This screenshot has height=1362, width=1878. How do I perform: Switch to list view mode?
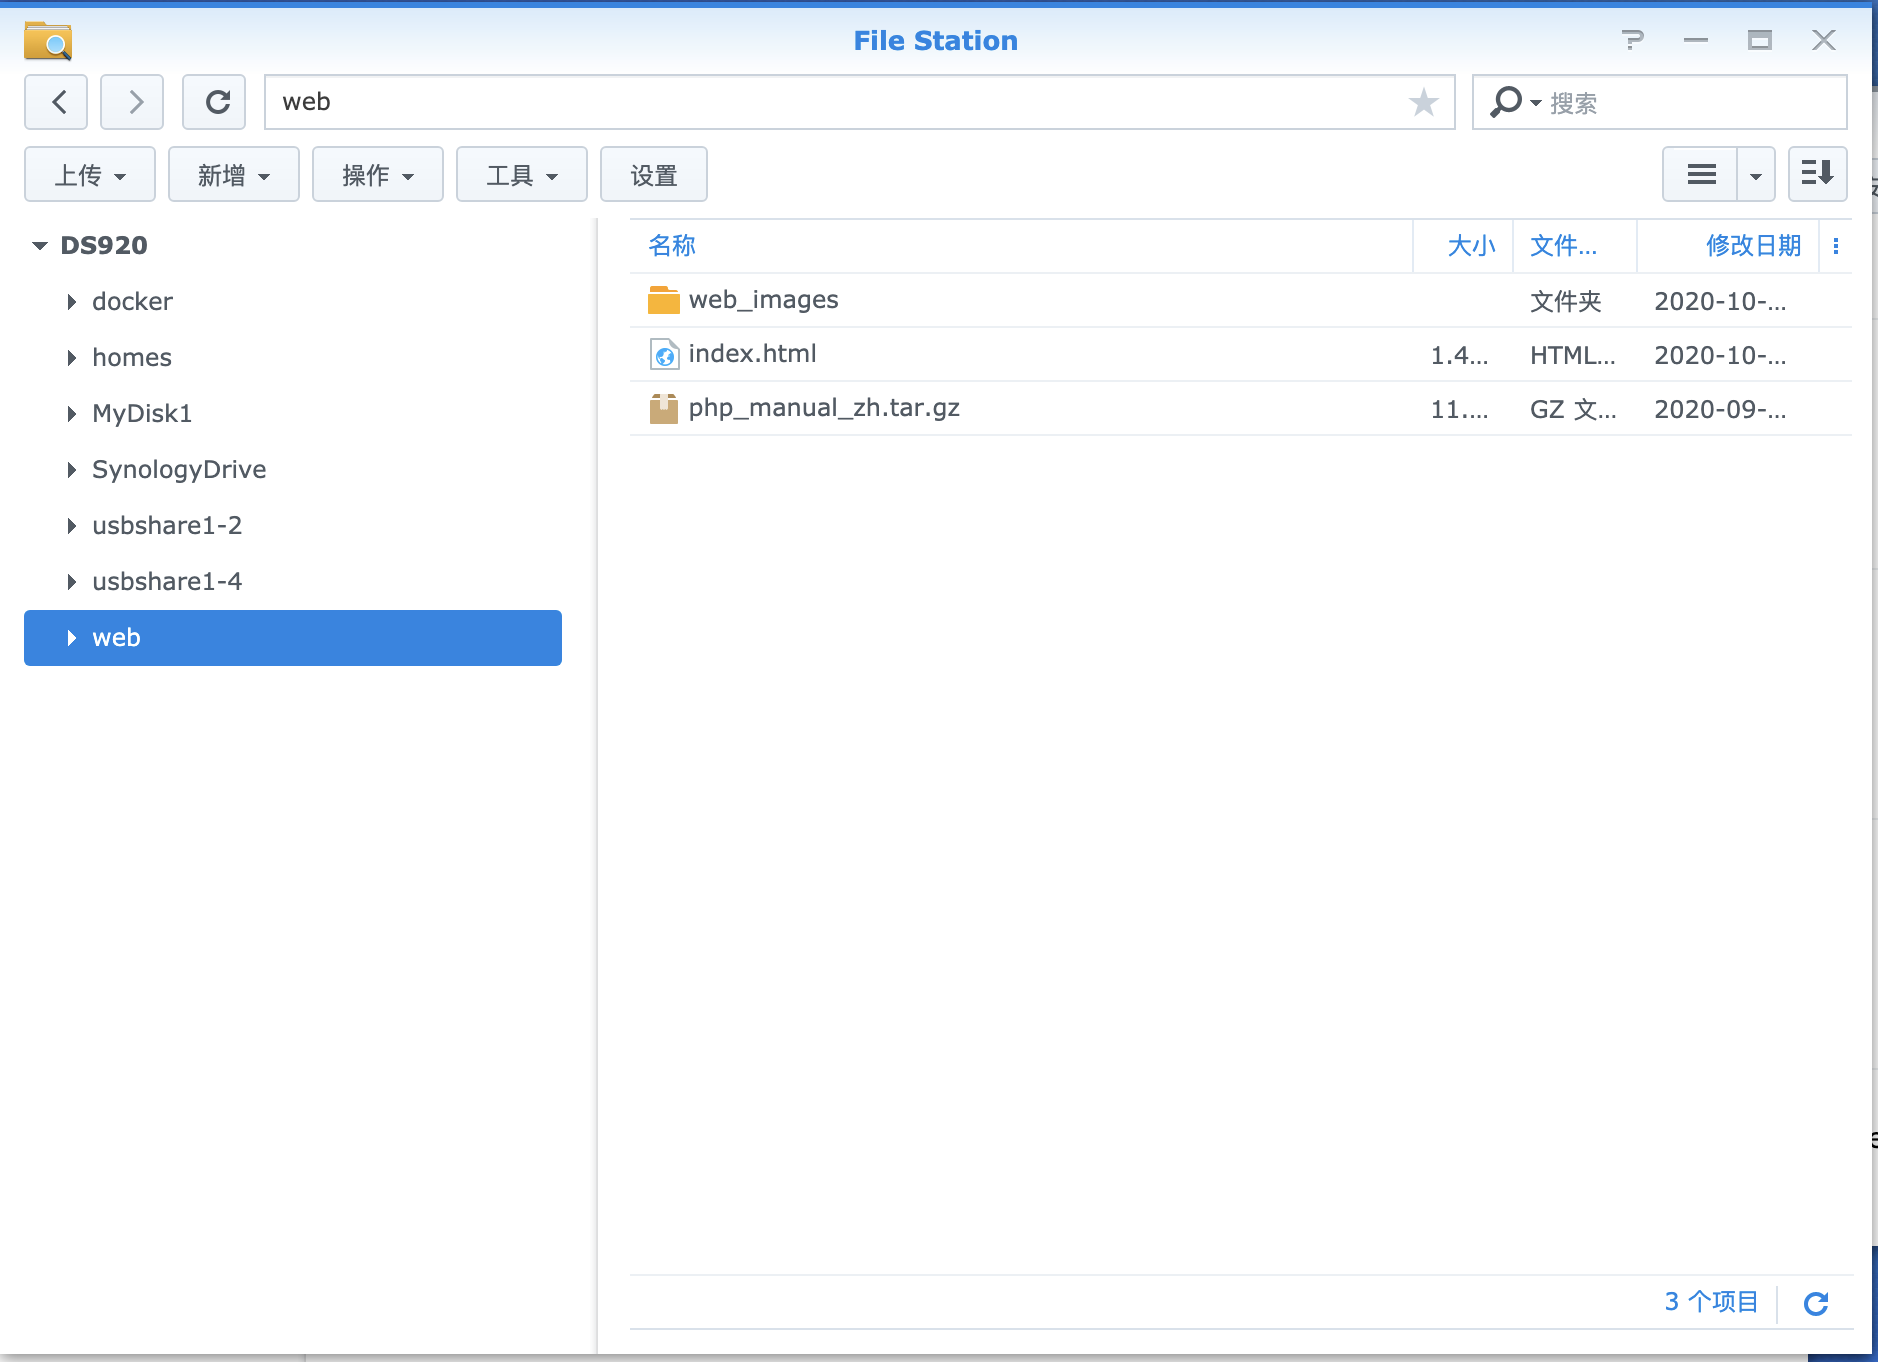(1701, 175)
